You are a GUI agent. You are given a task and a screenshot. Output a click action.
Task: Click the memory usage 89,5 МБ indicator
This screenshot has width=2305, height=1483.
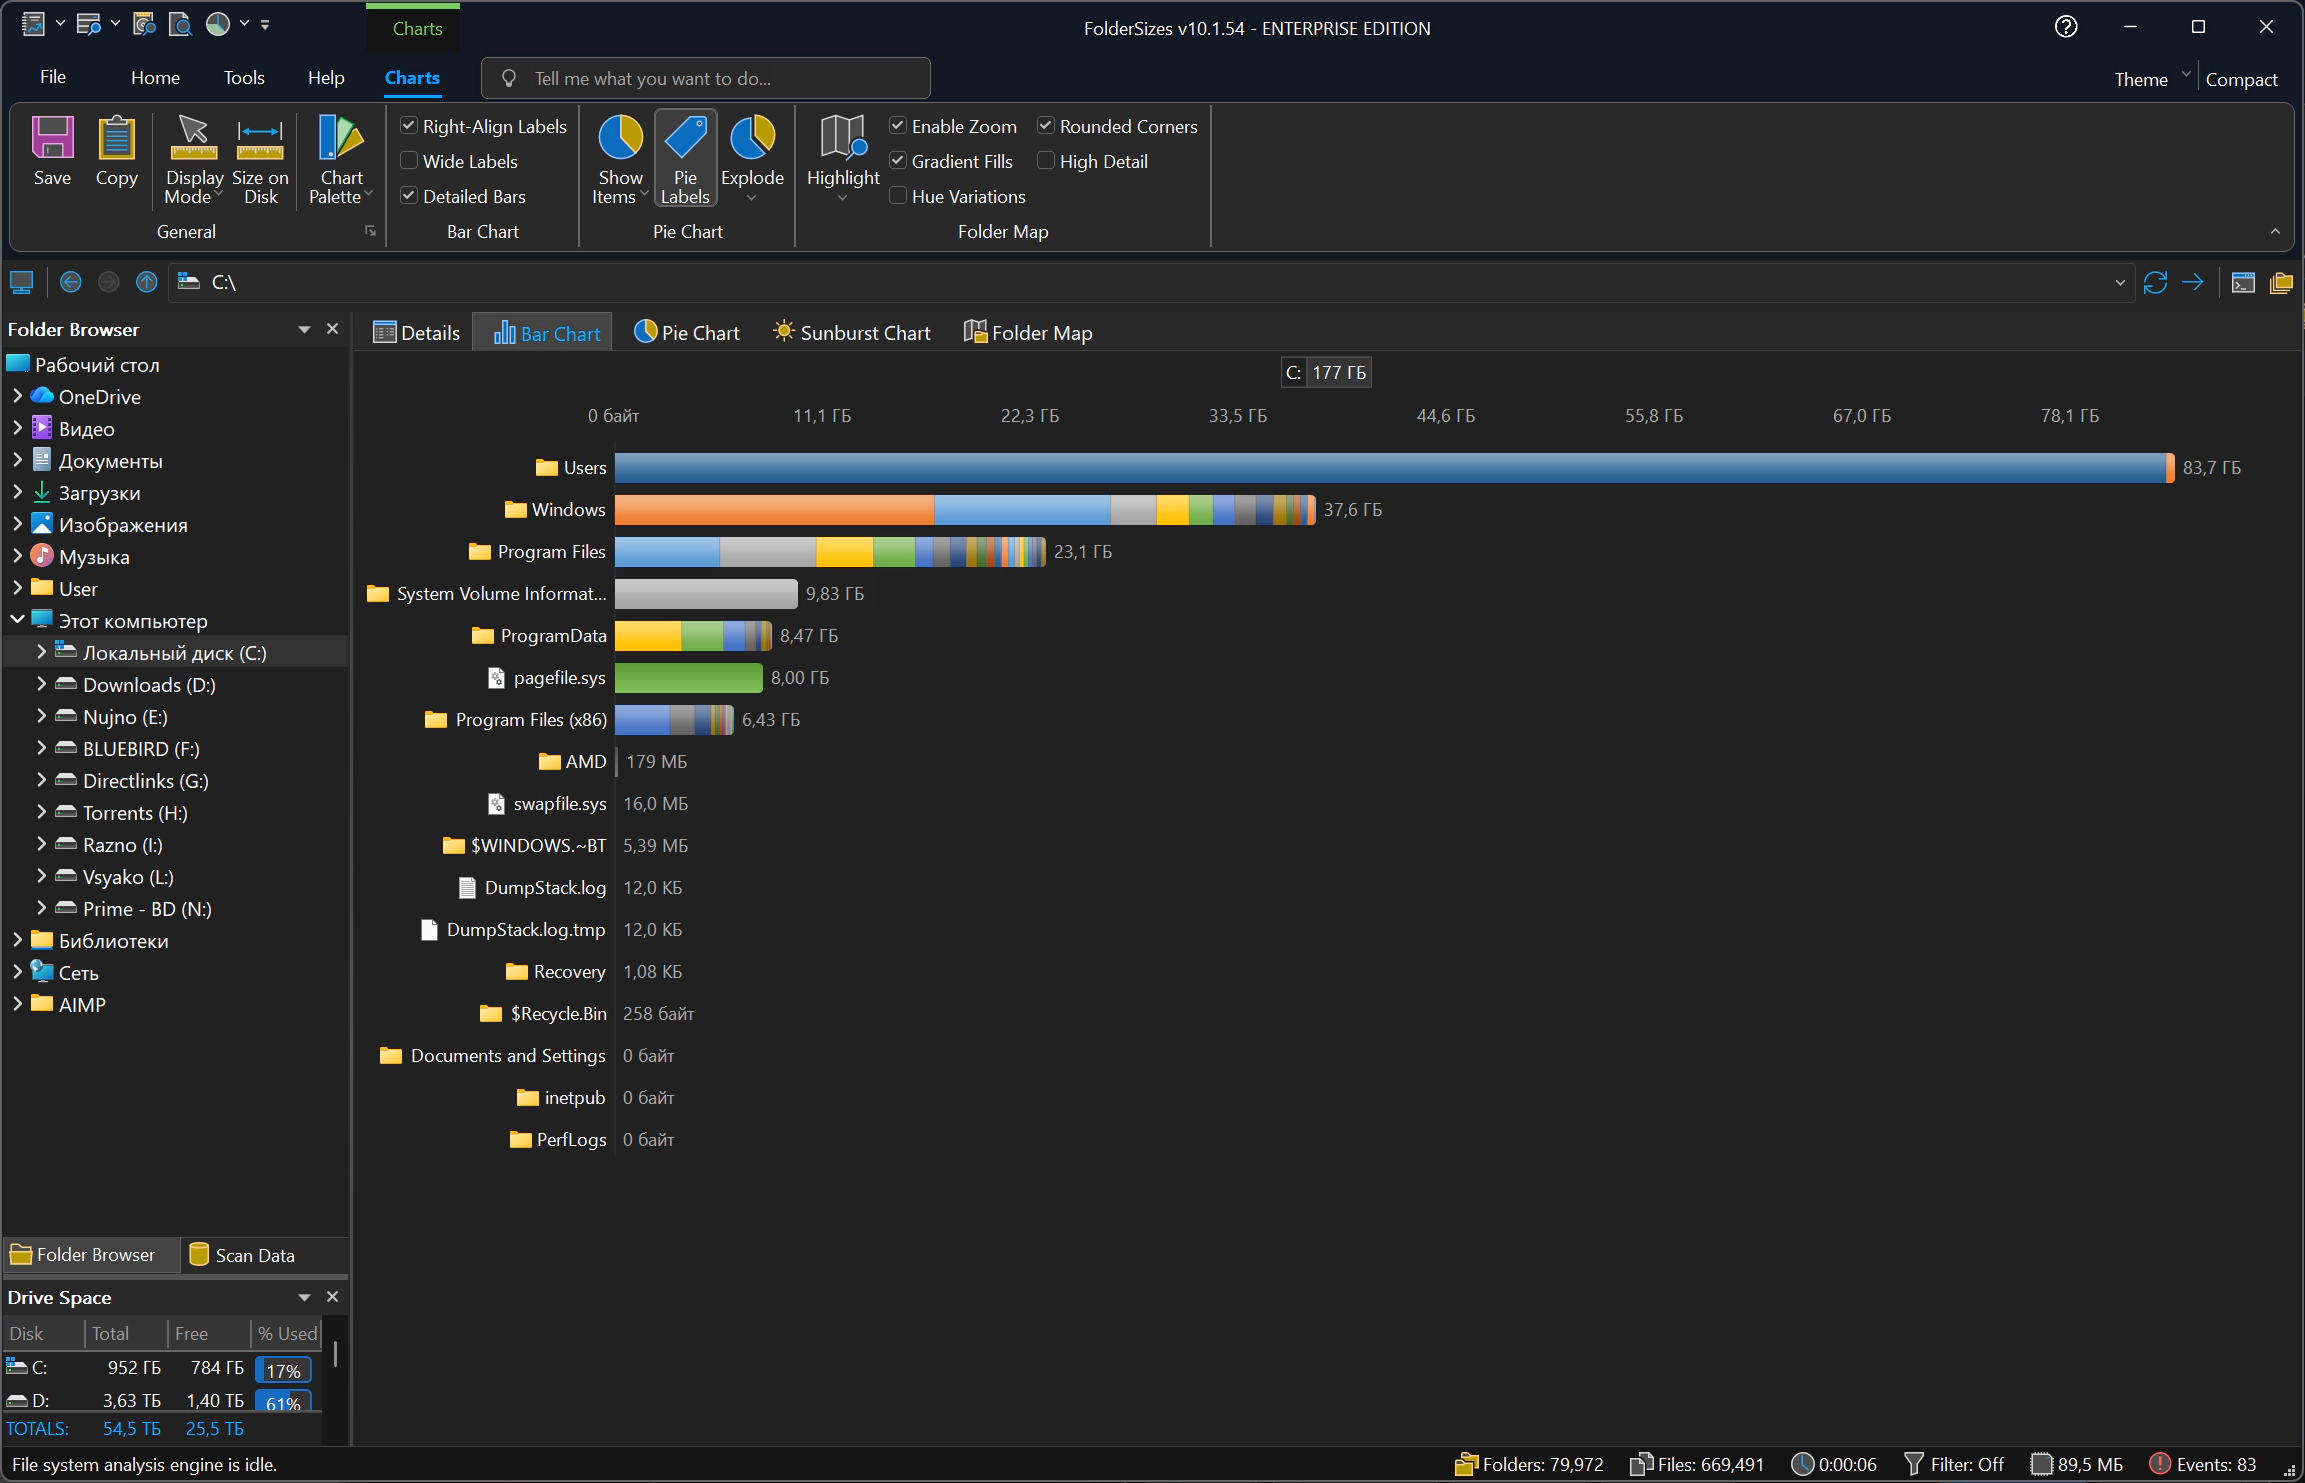click(x=2077, y=1464)
